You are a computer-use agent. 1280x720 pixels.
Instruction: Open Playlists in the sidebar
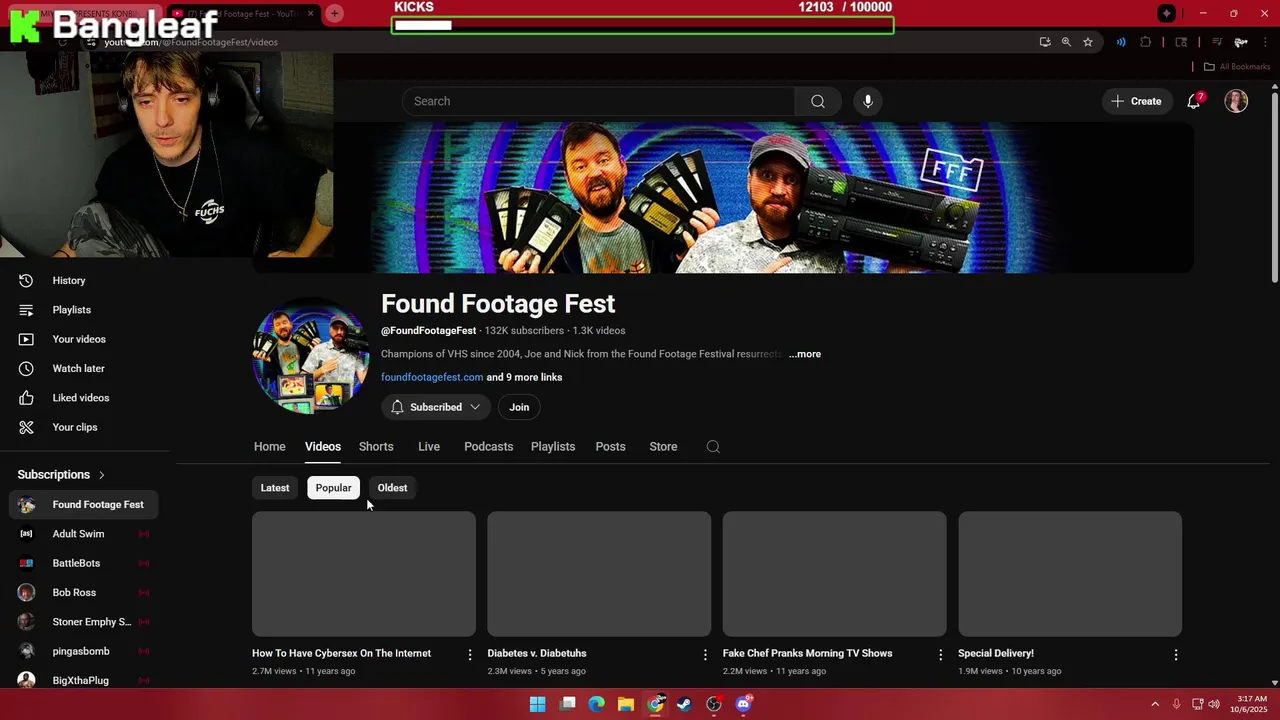coord(84,310)
